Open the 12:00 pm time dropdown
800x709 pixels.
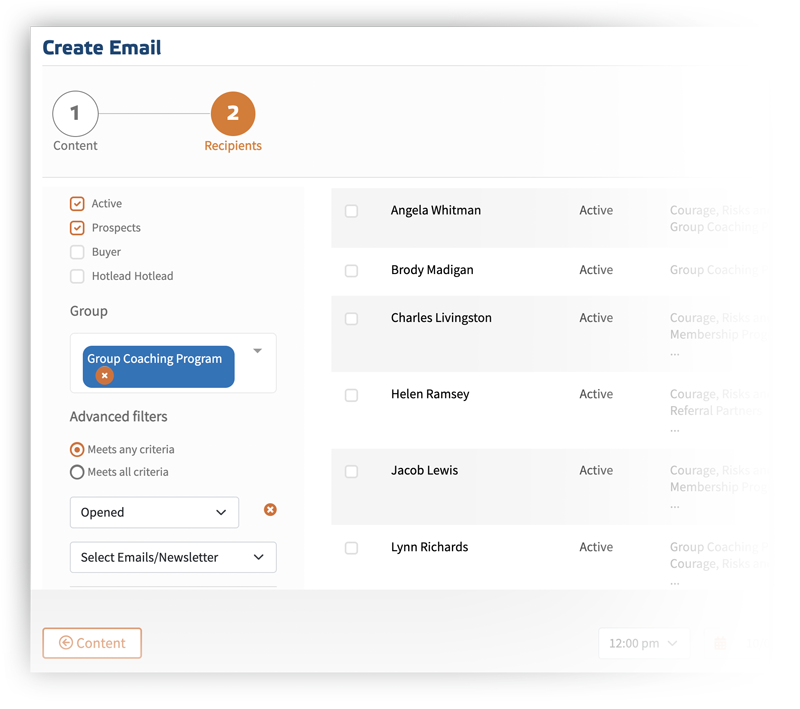click(643, 643)
